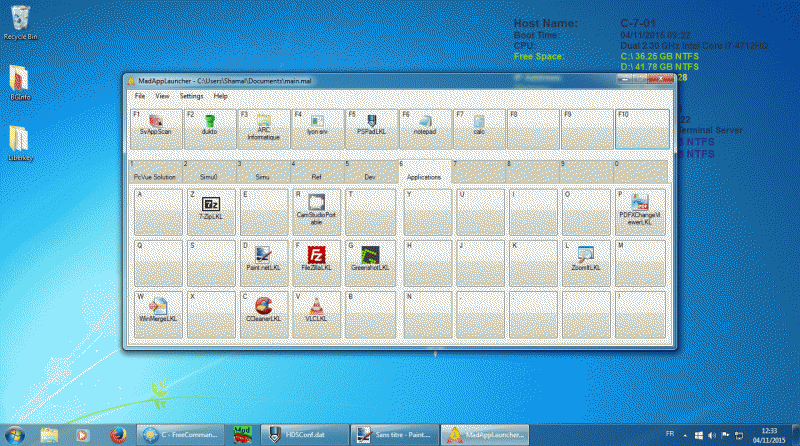
Task: Switch to the Dev tab
Action: 370,171
